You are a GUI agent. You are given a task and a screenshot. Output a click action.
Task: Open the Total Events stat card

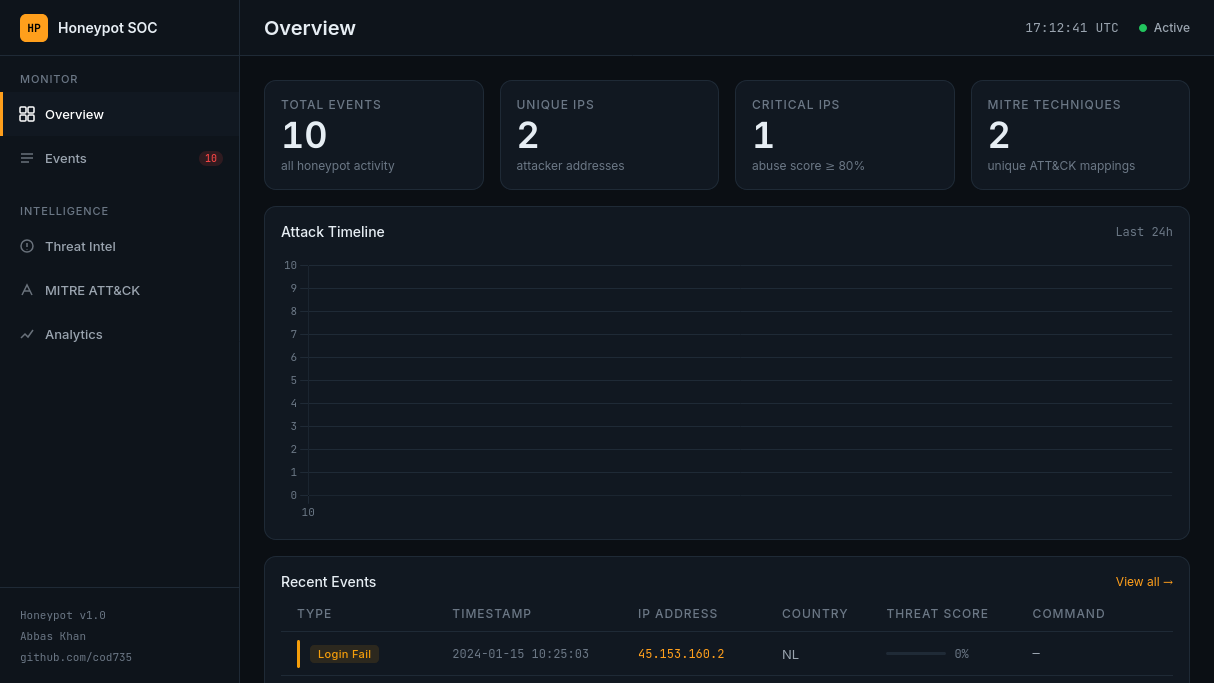pyautogui.click(x=373, y=135)
